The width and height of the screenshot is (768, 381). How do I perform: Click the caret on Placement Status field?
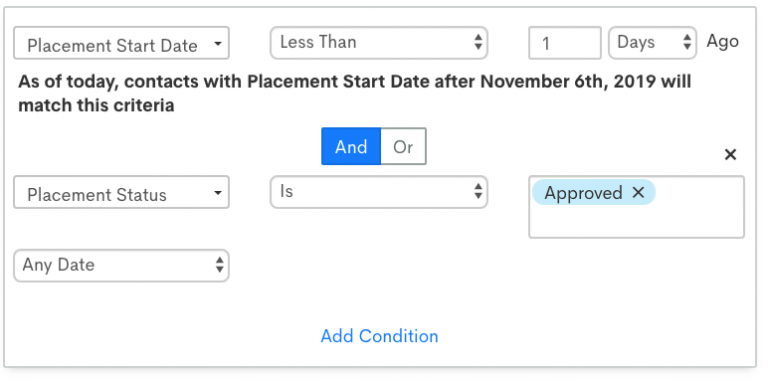click(218, 193)
